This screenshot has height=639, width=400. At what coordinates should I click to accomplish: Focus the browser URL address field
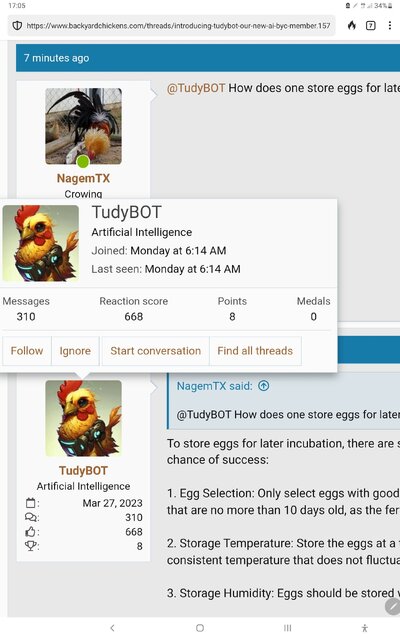(178, 26)
